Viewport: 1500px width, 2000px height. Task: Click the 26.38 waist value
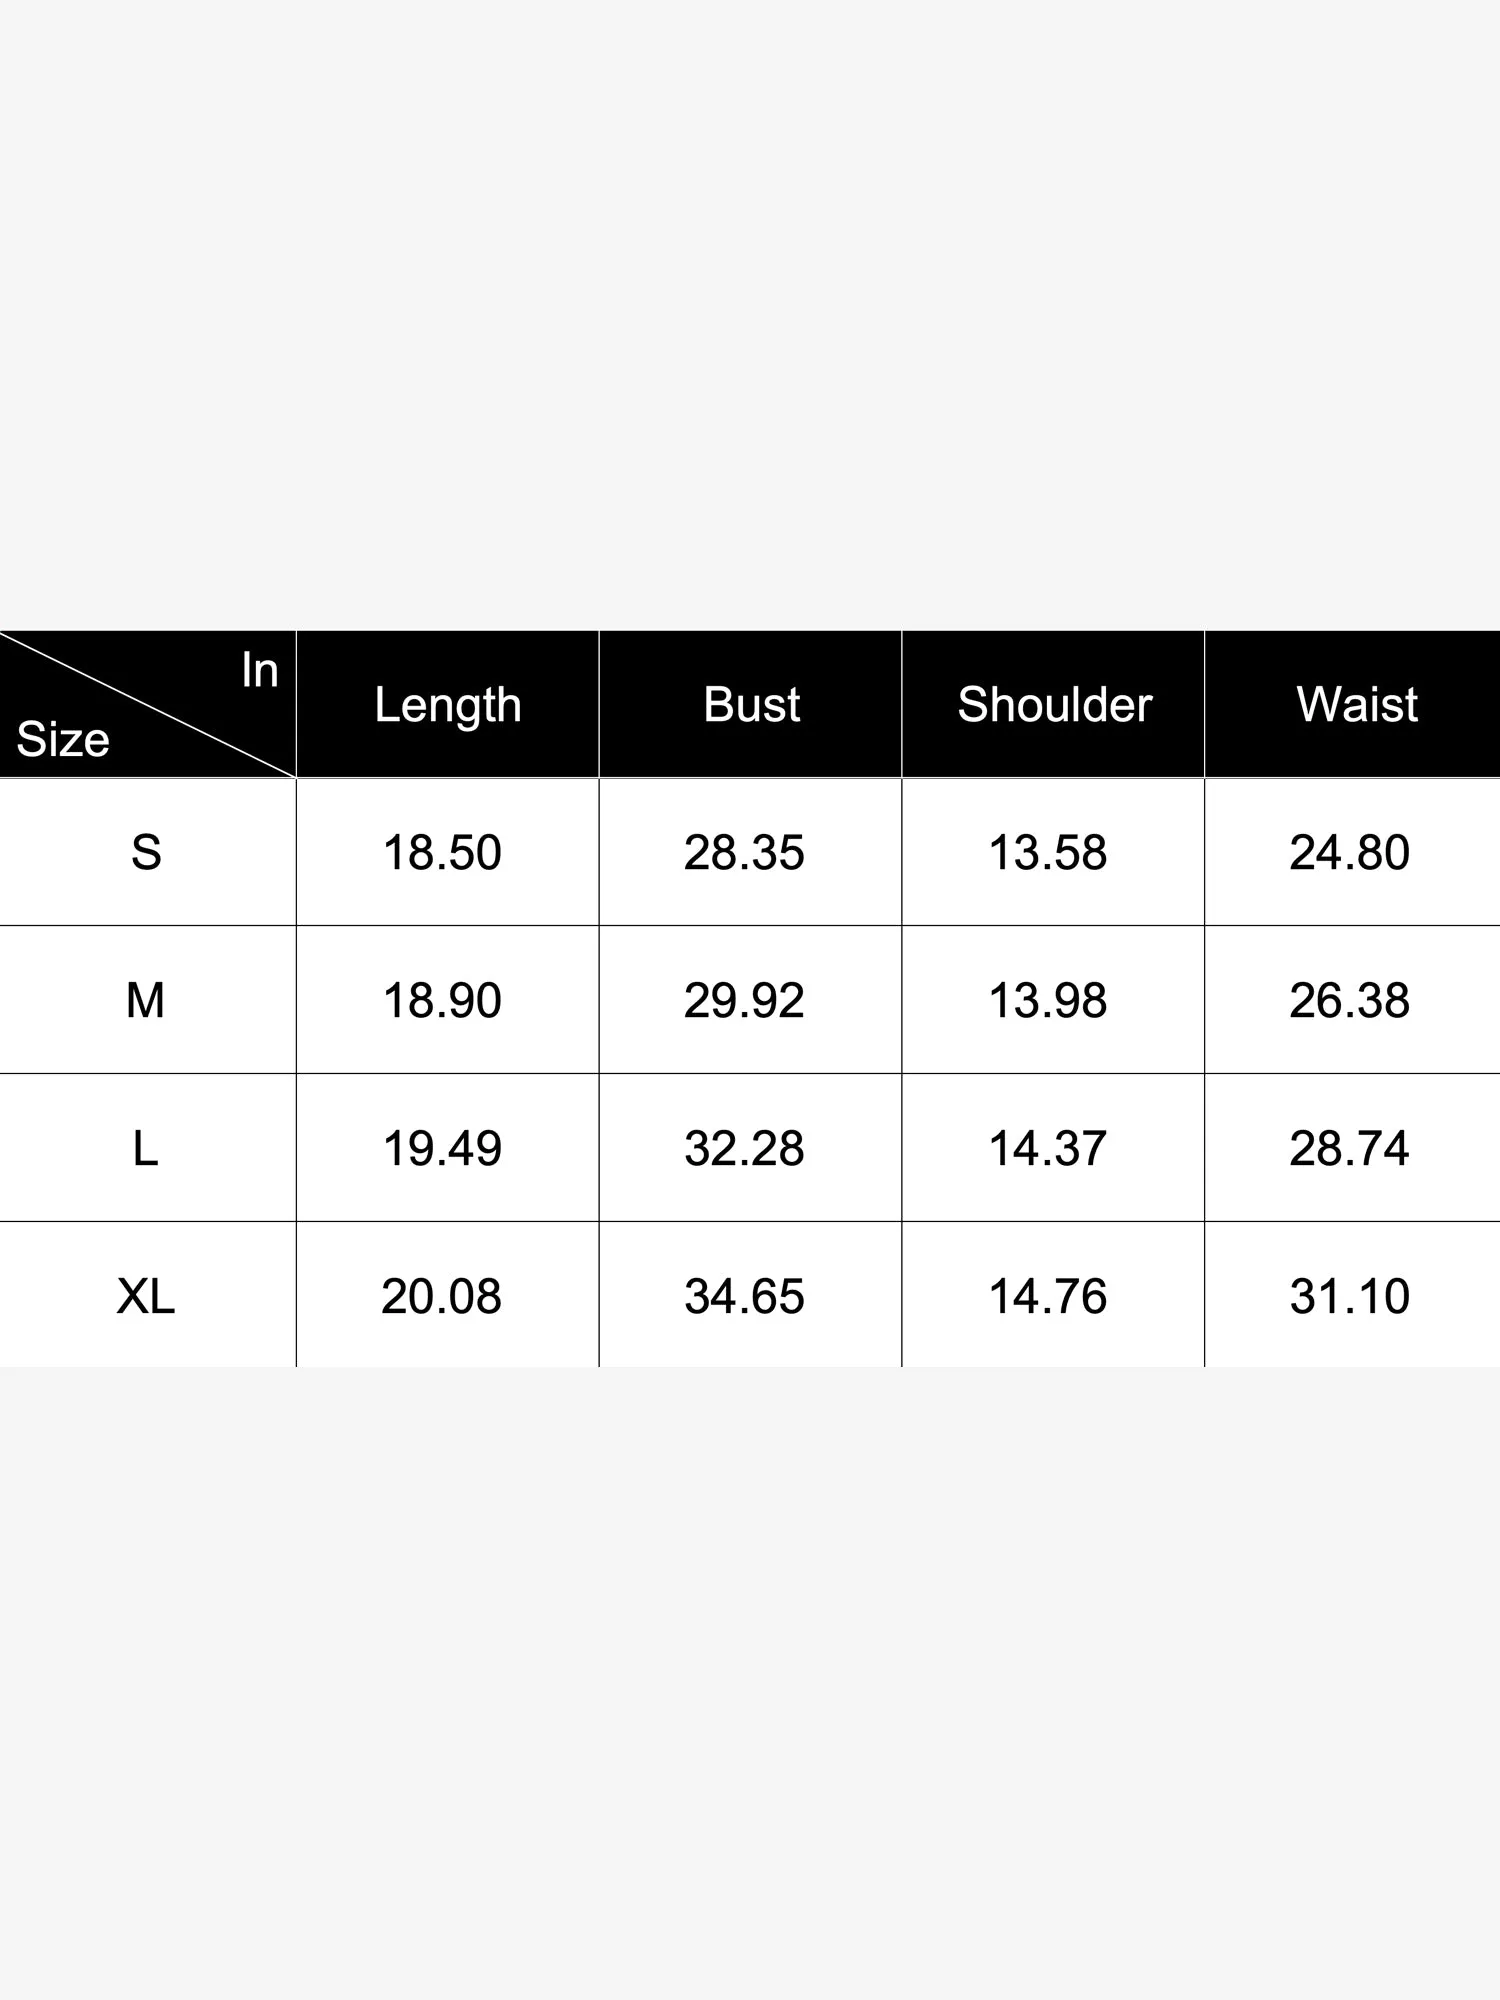point(1349,1001)
